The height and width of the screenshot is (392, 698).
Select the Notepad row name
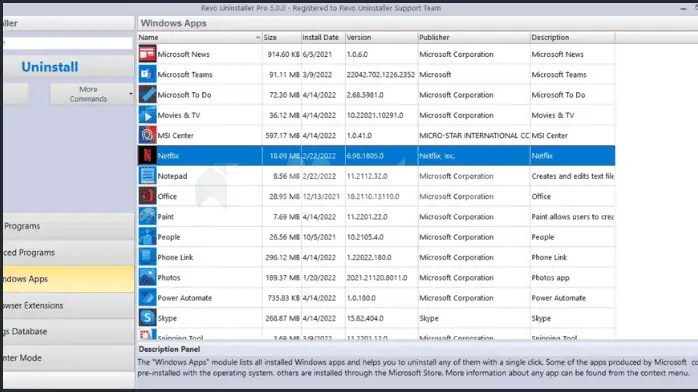pyautogui.click(x=172, y=176)
